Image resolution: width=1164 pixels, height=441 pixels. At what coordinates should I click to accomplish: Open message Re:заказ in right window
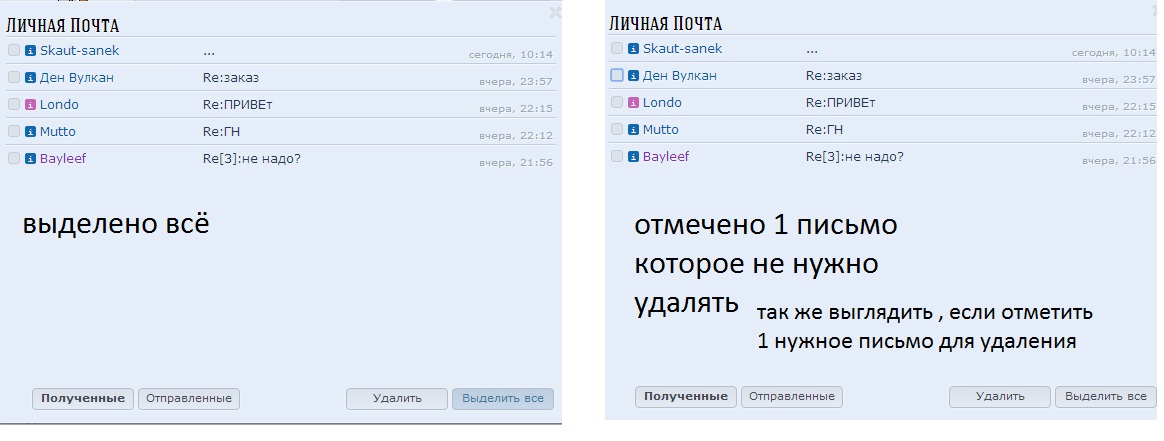pyautogui.click(x=834, y=75)
